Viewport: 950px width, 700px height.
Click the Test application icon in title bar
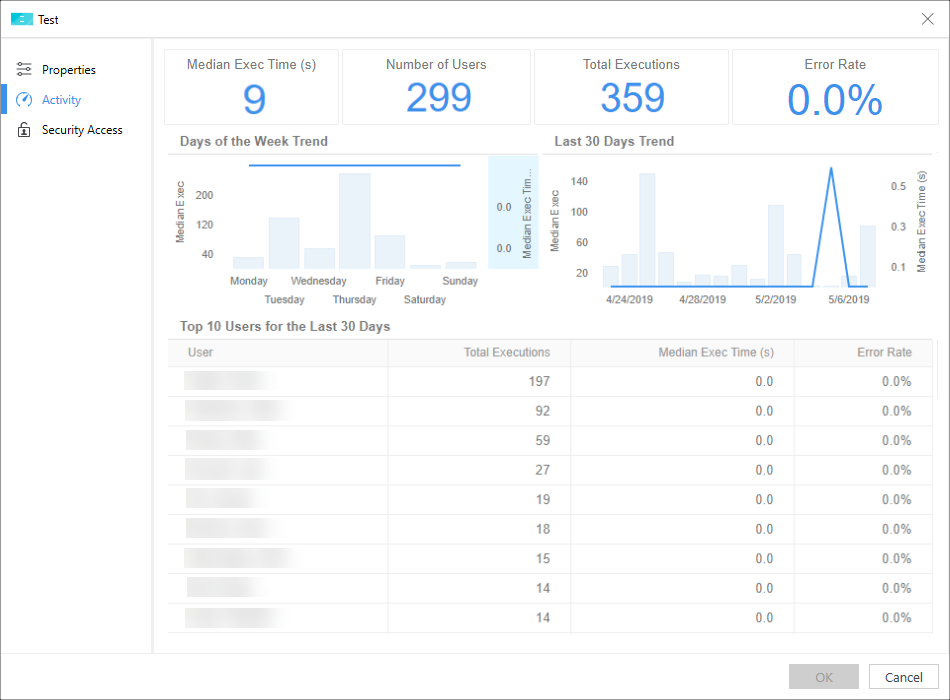click(22, 19)
